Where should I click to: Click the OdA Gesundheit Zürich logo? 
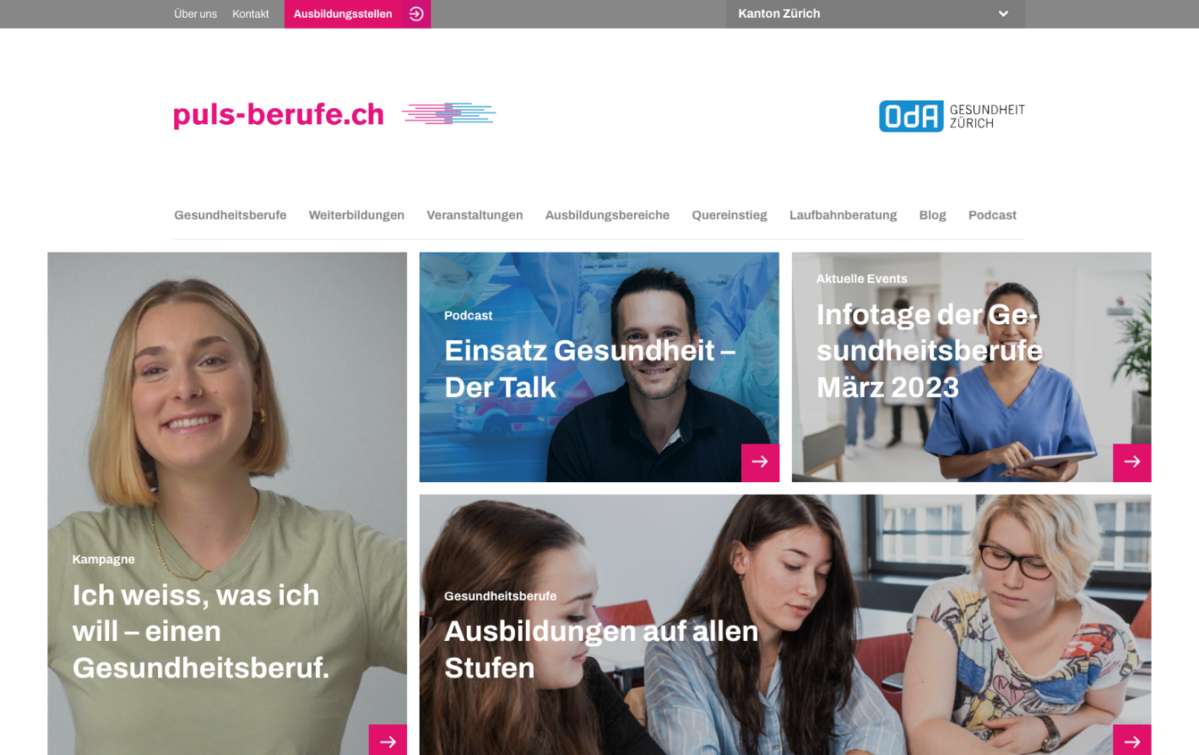(951, 116)
